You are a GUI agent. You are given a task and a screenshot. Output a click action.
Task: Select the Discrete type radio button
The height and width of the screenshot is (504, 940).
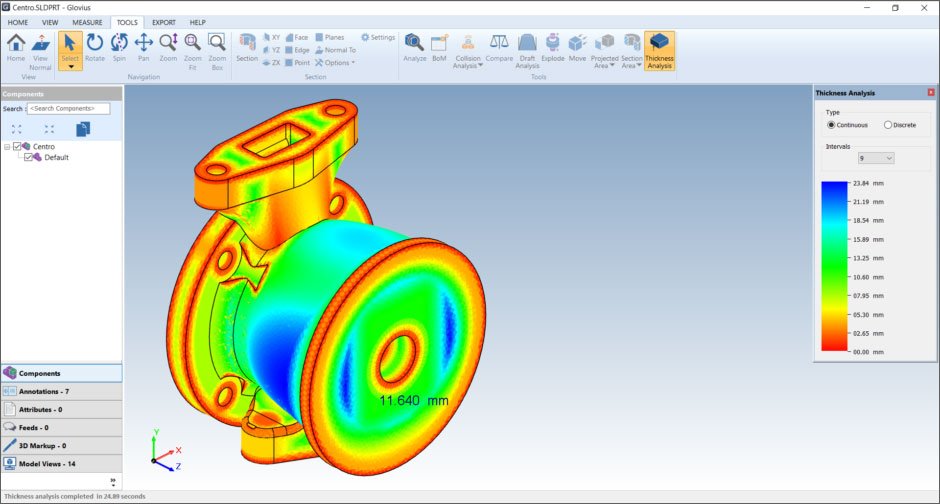tap(888, 125)
